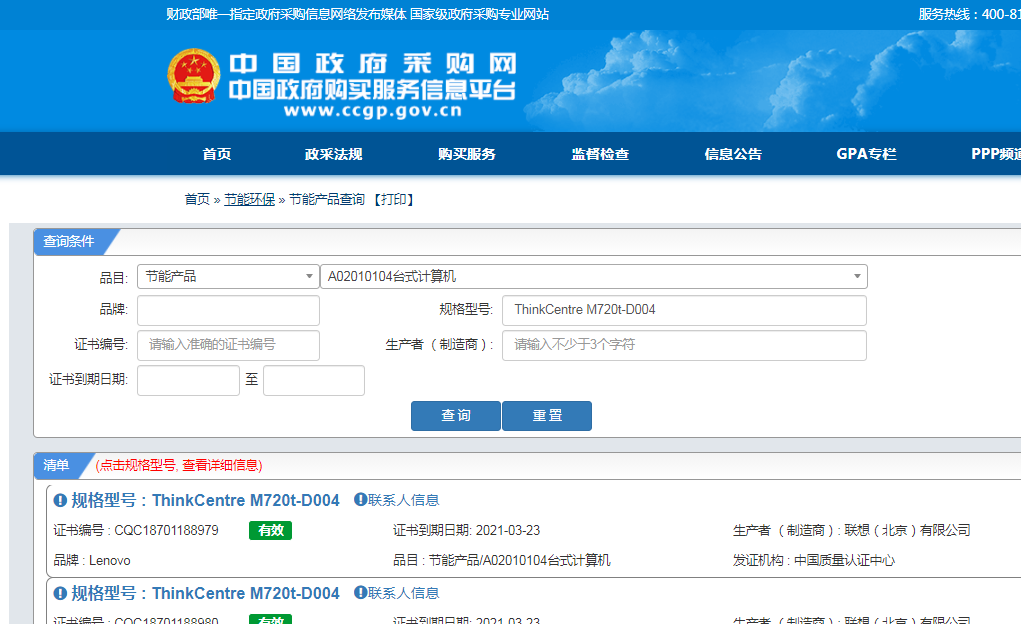Focus the 生产者（制造商）input field

684,345
